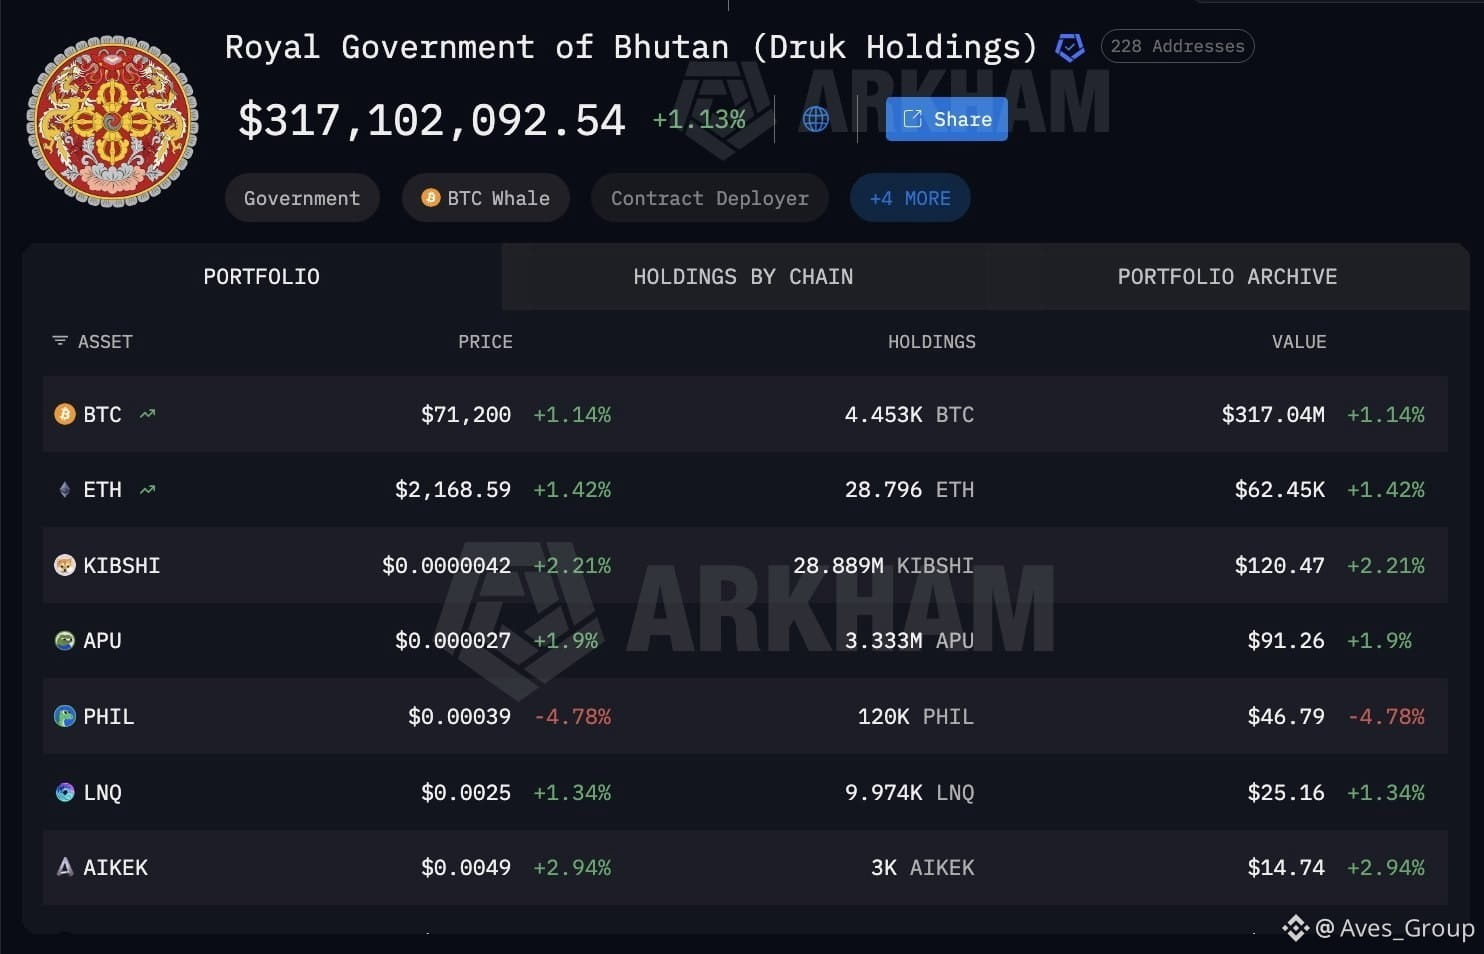The height and width of the screenshot is (954, 1484).
Task: Click the $14.74 AIKEK value
Action: coord(1286,867)
